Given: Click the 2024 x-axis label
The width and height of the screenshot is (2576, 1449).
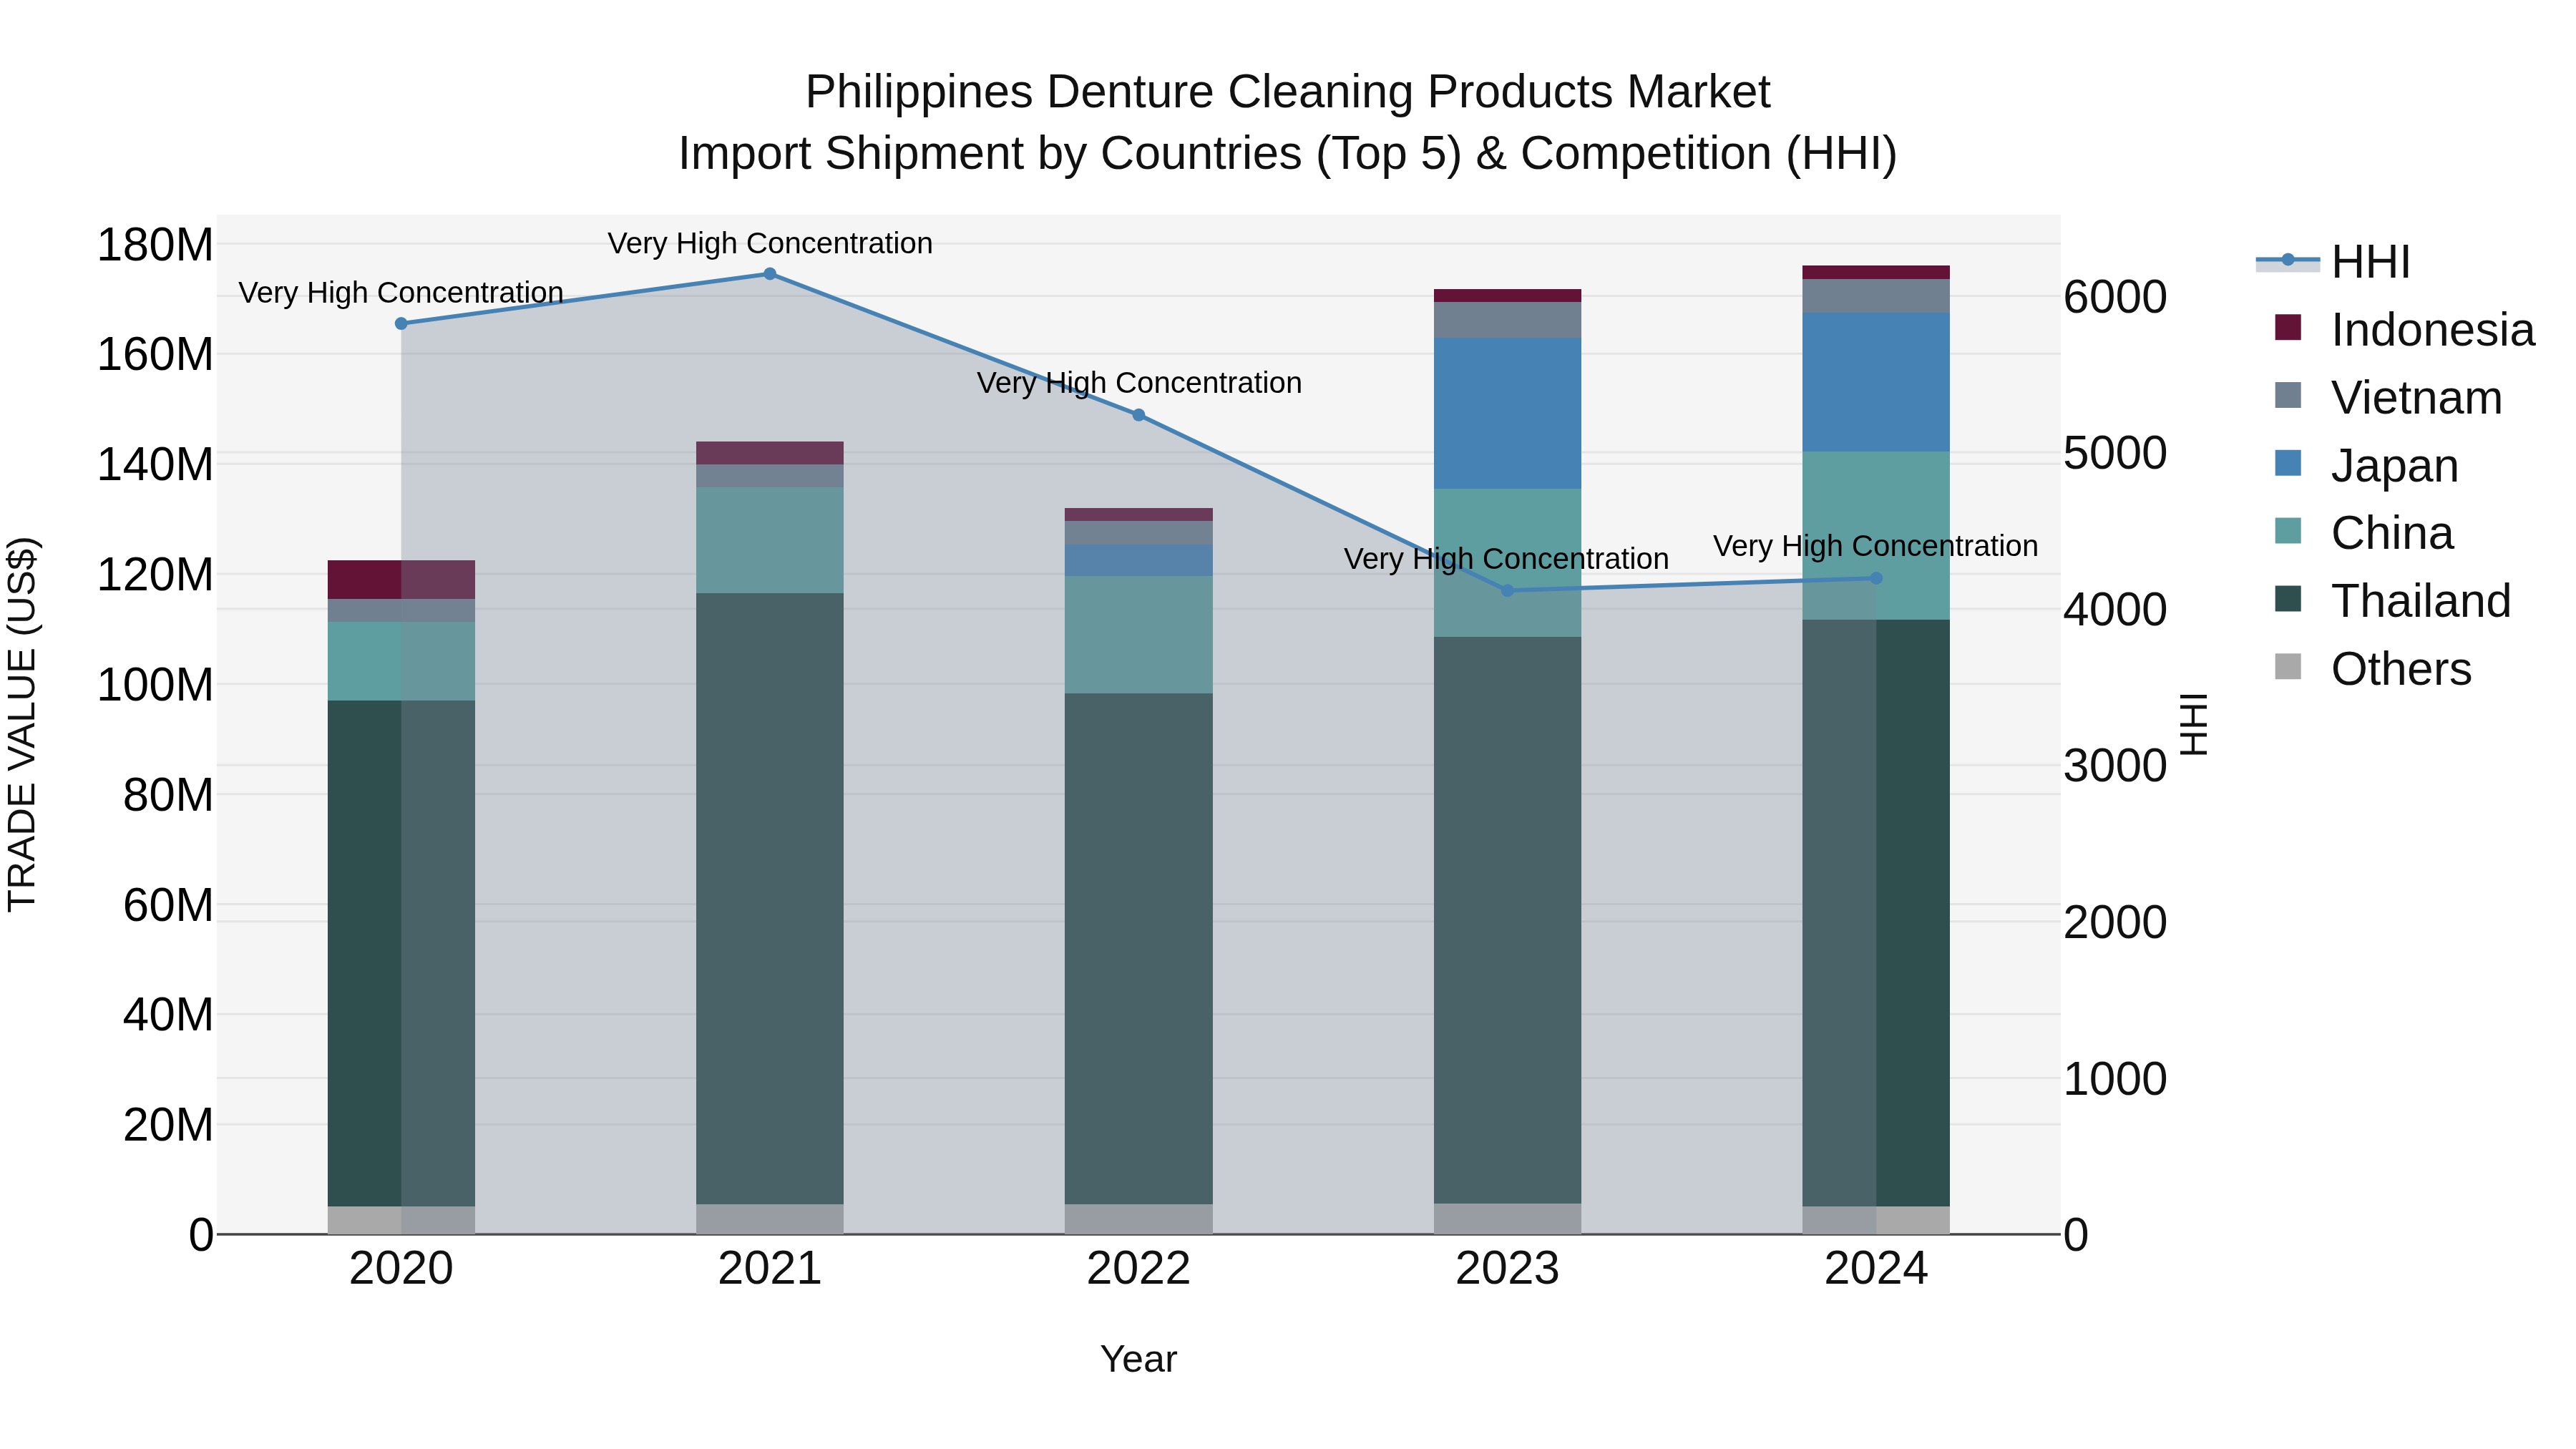Looking at the screenshot, I should 1876,1269.
